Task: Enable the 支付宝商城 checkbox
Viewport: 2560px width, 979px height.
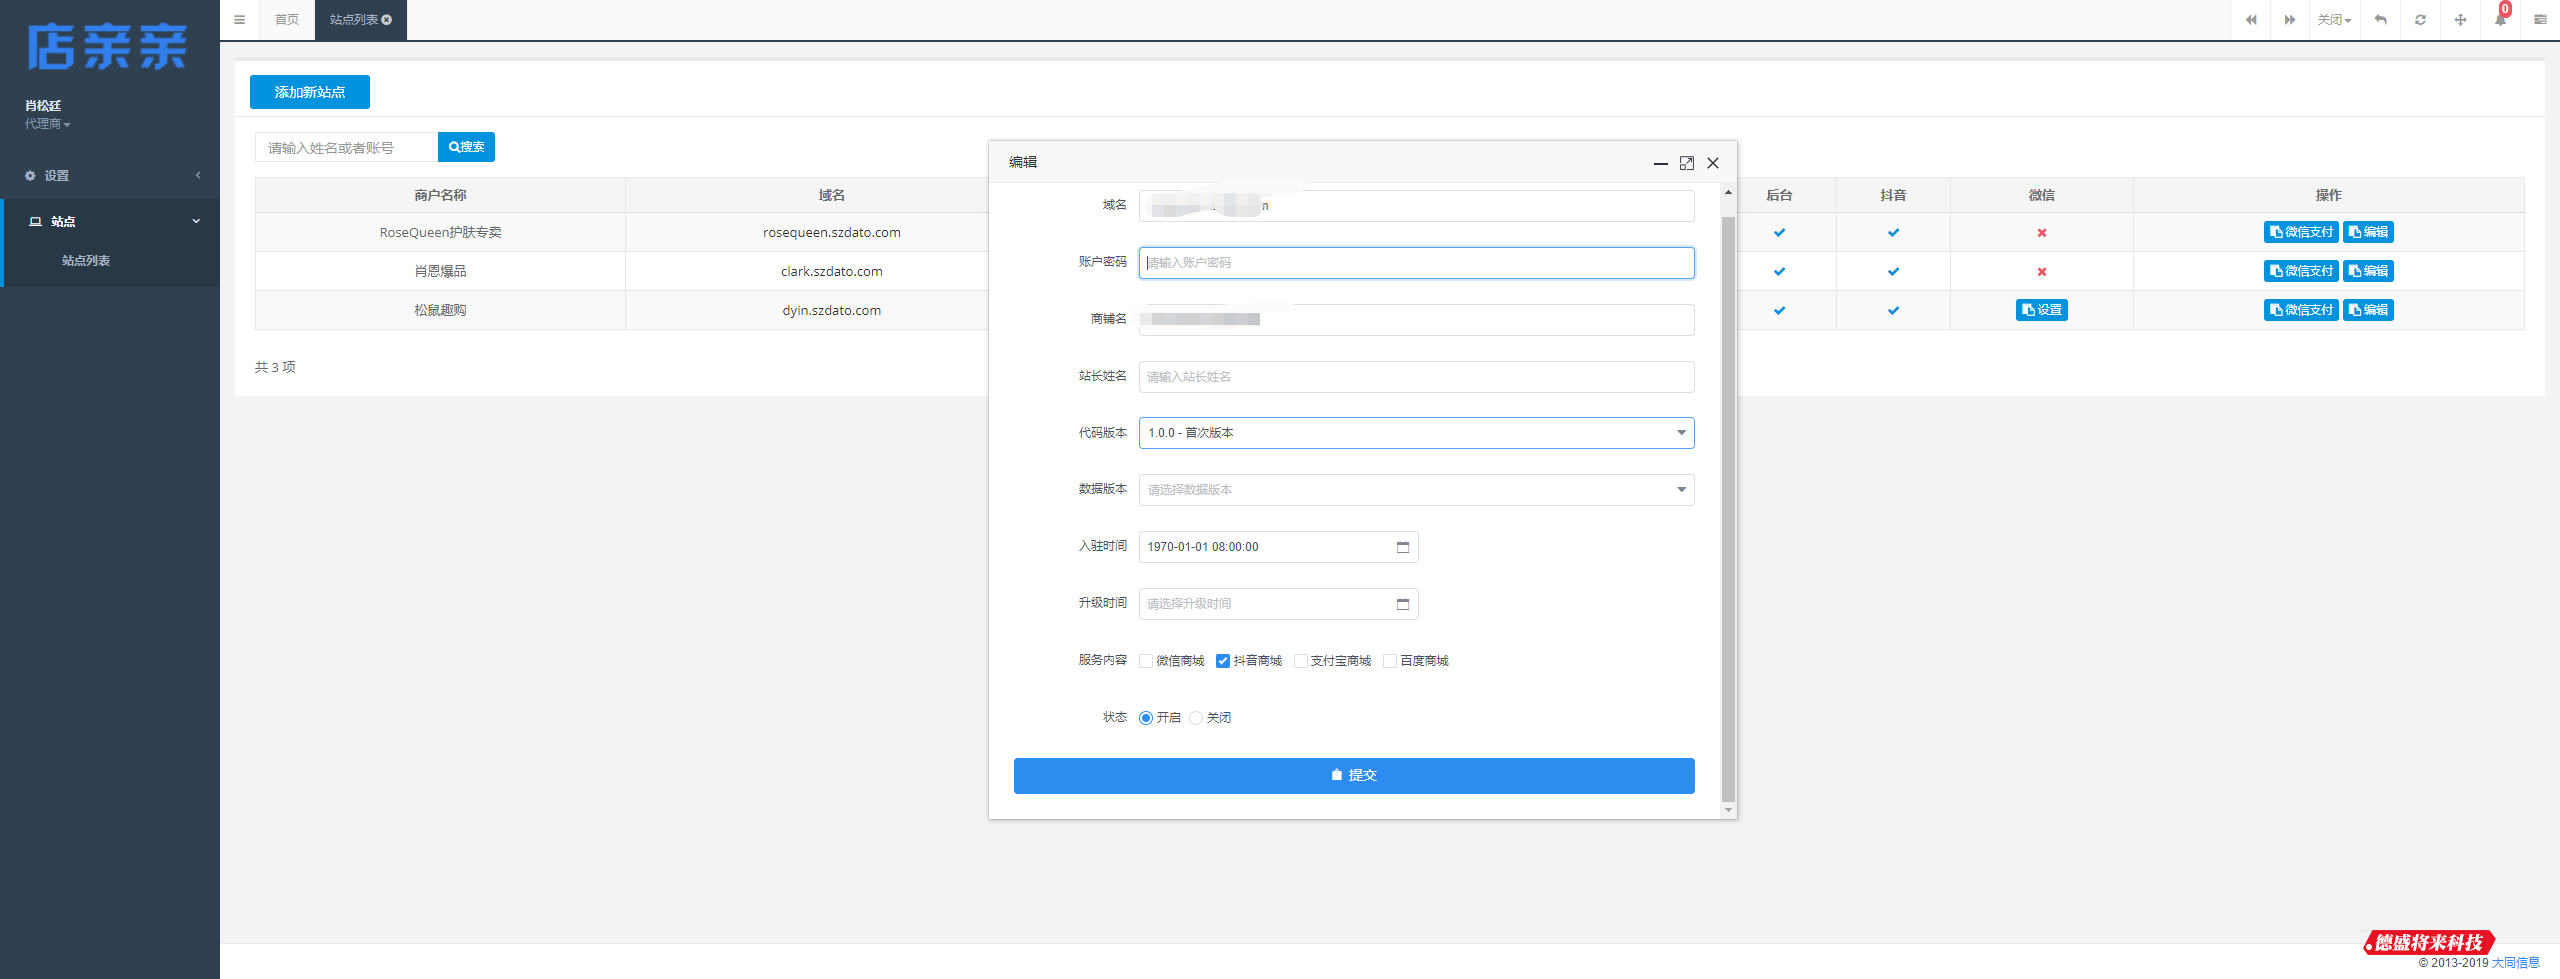Action: (x=1300, y=661)
